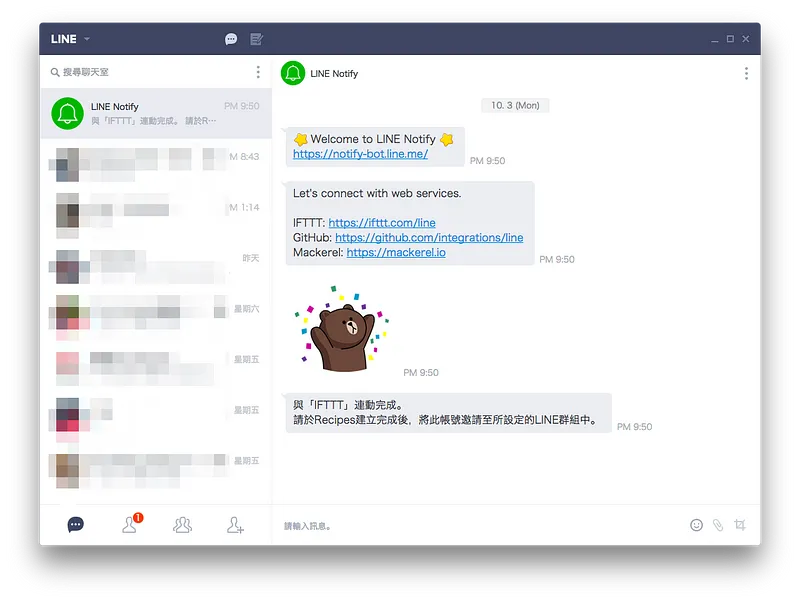Maximize the LINE window
Viewport: 800px width, 602px height.
730,39
